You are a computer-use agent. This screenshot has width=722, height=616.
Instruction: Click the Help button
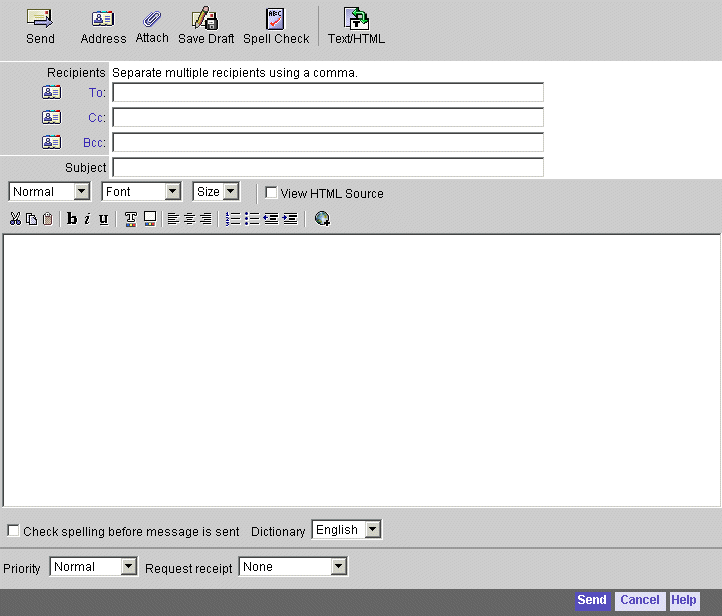[684, 600]
